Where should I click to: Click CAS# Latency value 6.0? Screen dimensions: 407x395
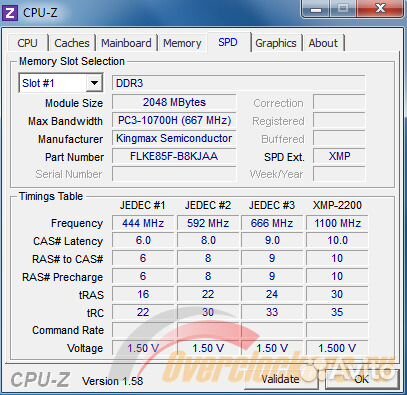[143, 241]
